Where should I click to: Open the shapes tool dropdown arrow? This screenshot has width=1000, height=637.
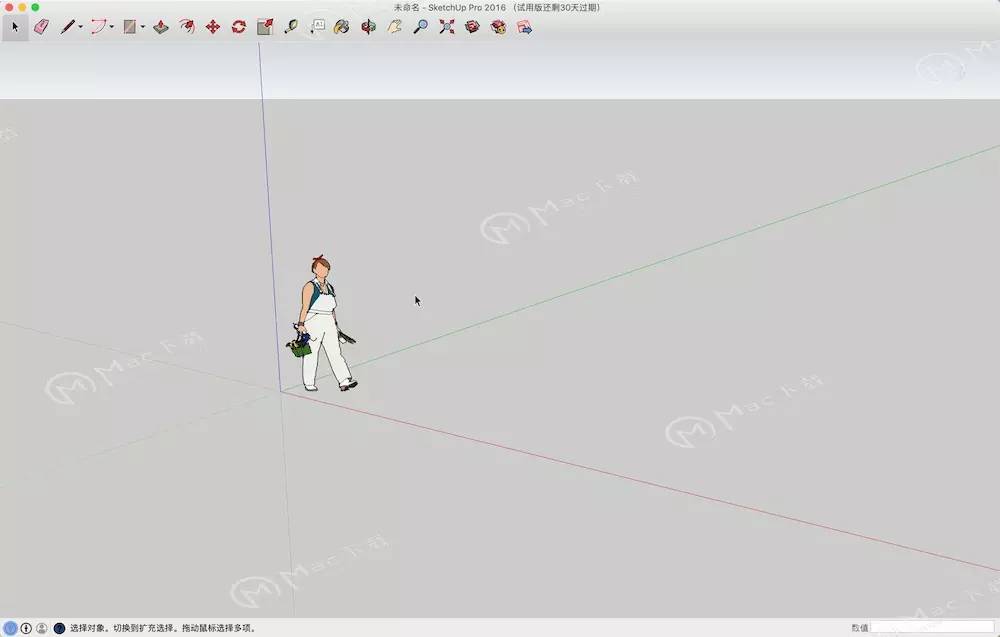143,27
